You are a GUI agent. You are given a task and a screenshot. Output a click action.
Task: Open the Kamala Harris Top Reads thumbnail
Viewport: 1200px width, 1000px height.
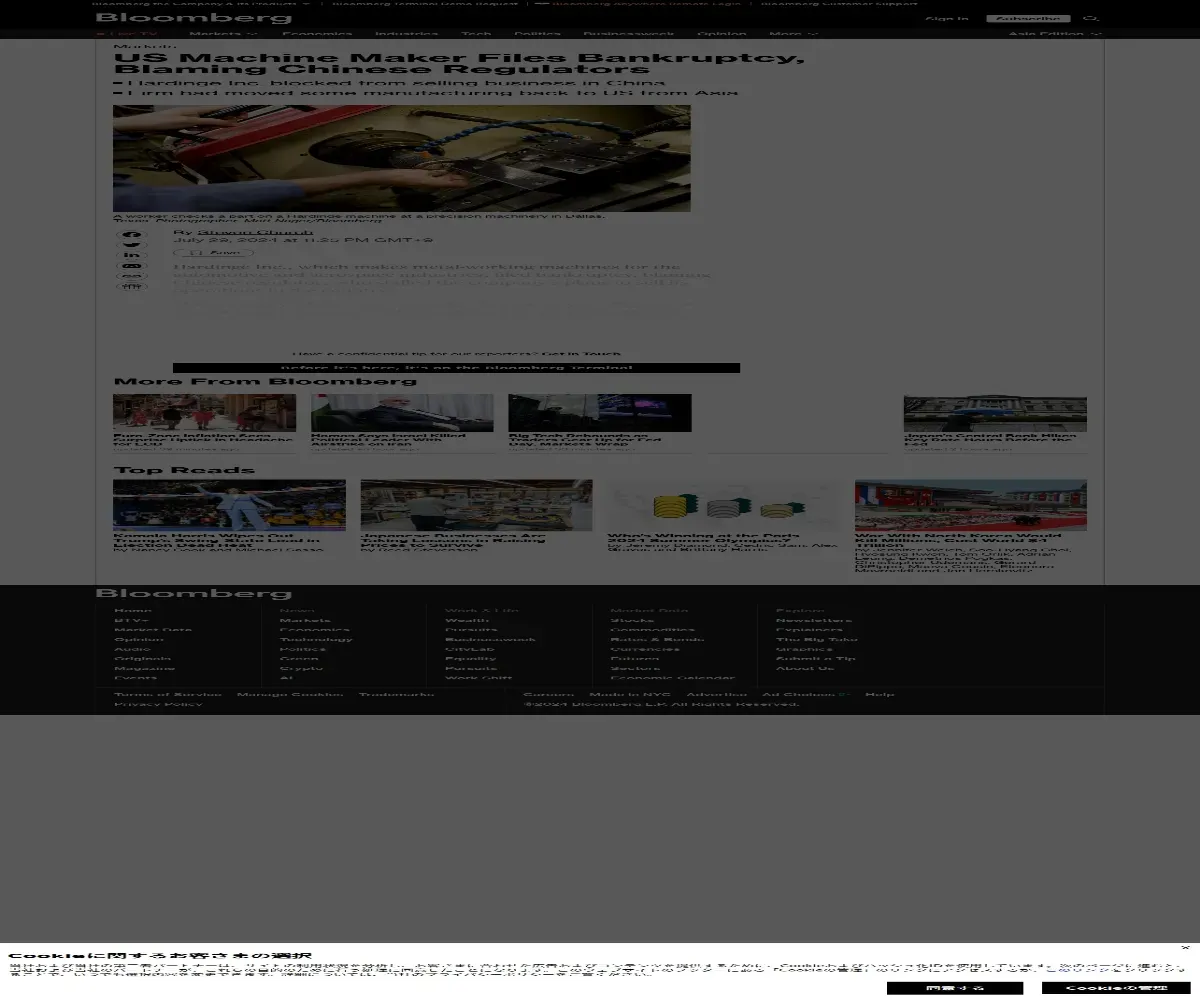pos(229,505)
